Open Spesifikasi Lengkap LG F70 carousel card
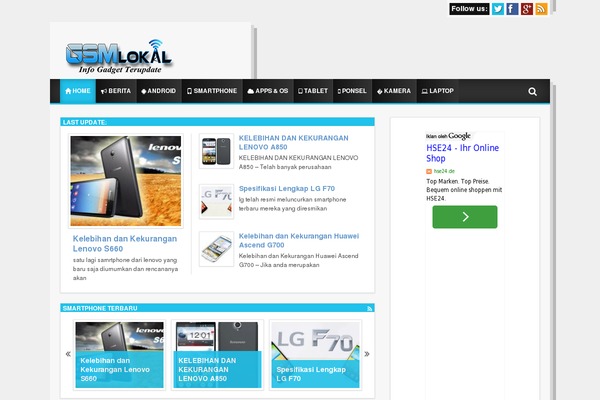This screenshot has height=400, width=600. [315, 355]
